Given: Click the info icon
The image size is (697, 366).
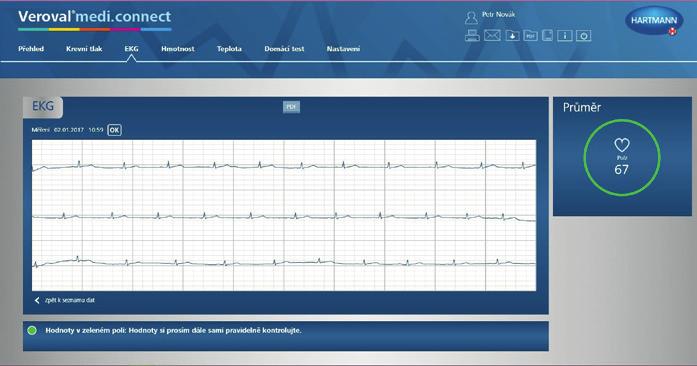Looking at the screenshot, I should pos(565,36).
